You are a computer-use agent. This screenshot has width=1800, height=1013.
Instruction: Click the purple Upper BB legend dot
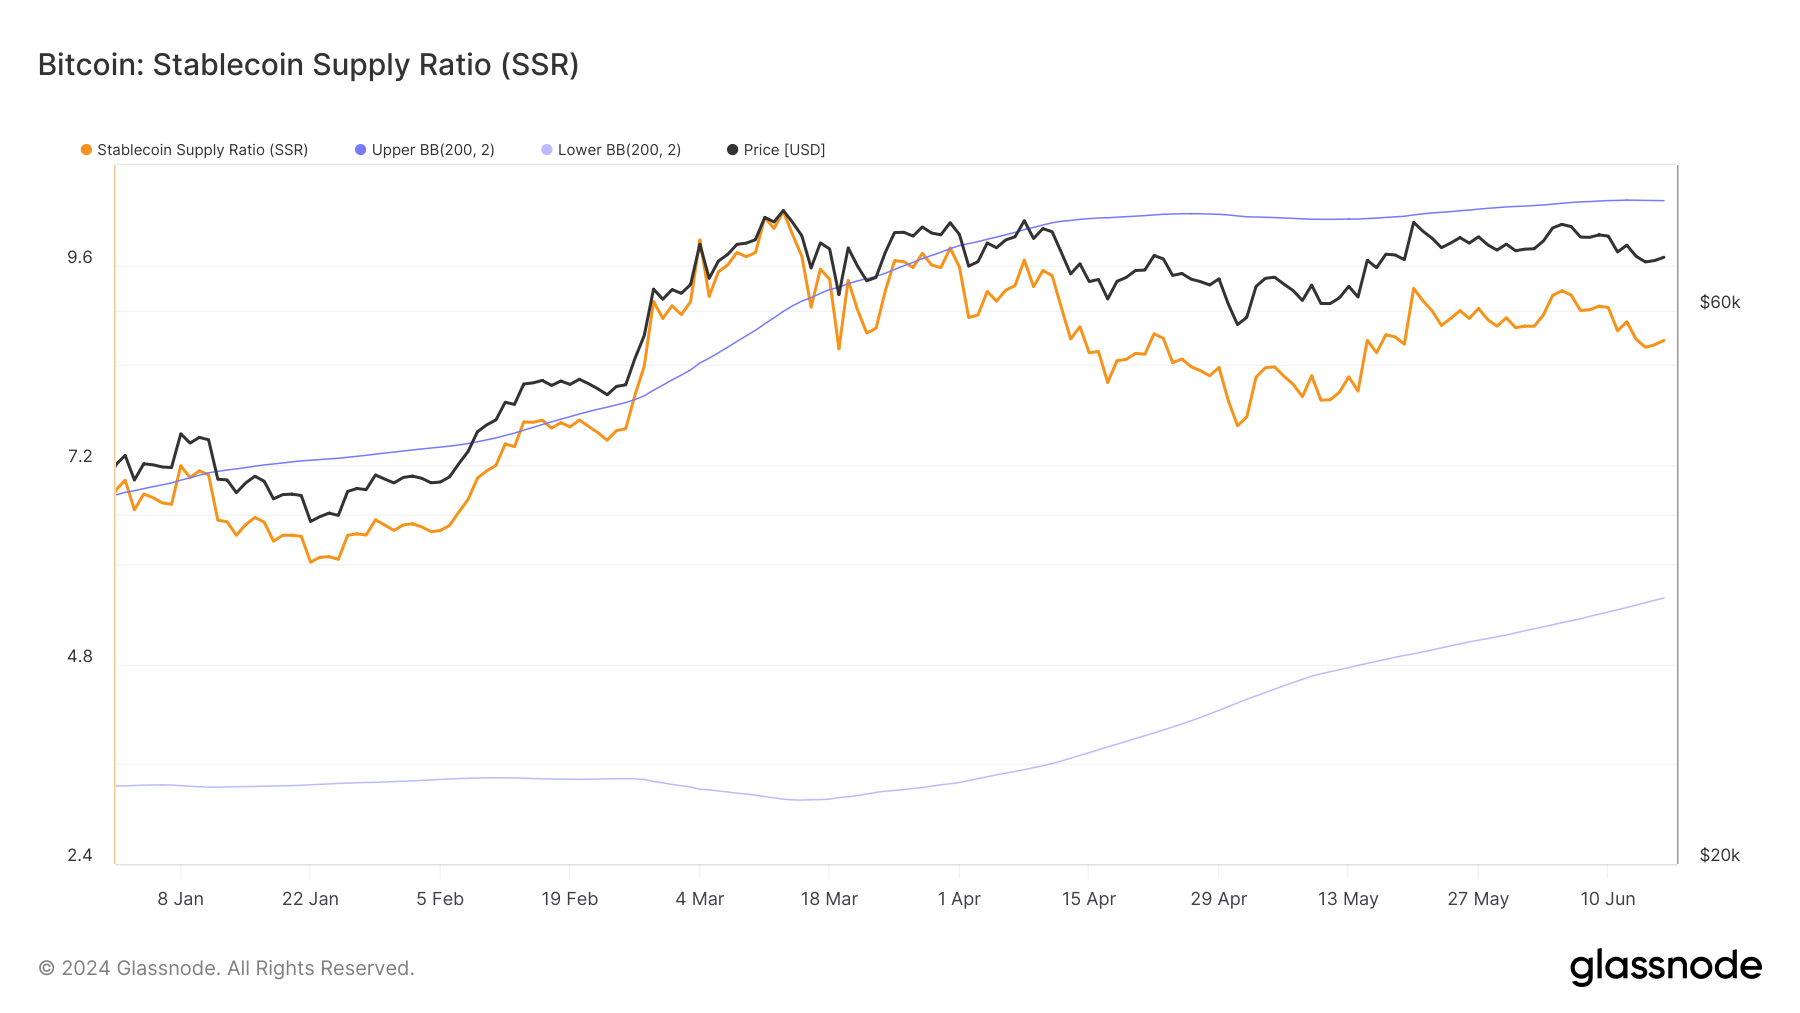[361, 150]
